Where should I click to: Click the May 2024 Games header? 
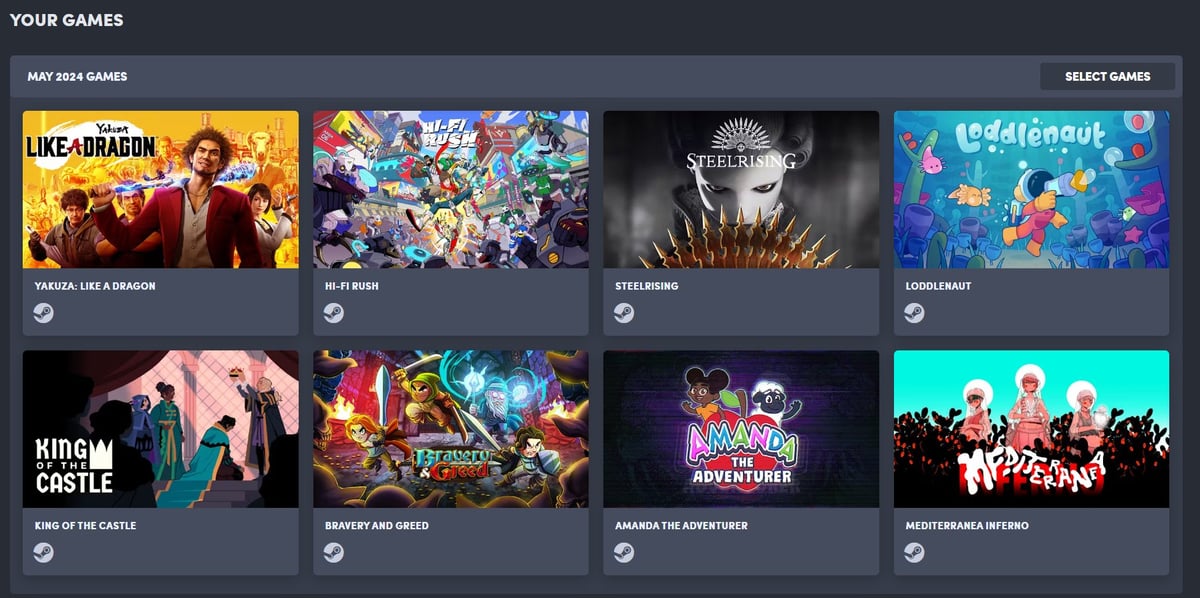click(77, 77)
